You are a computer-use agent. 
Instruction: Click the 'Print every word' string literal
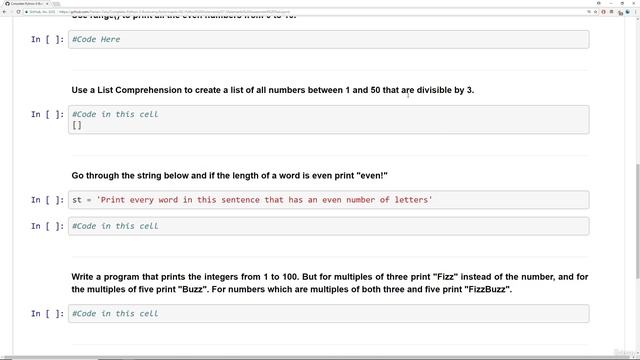pos(264,200)
